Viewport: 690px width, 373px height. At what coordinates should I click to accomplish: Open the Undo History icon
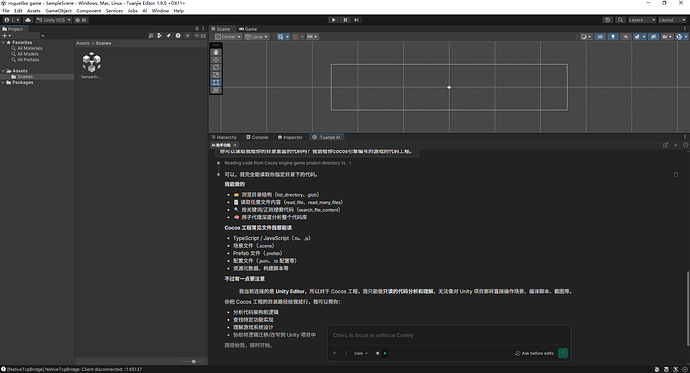[x=608, y=20]
